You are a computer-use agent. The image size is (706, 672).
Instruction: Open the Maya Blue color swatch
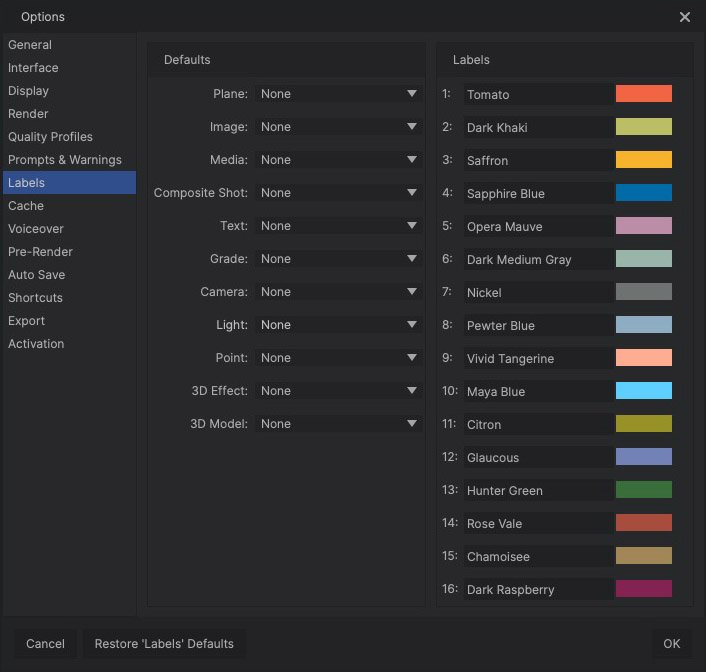(643, 391)
